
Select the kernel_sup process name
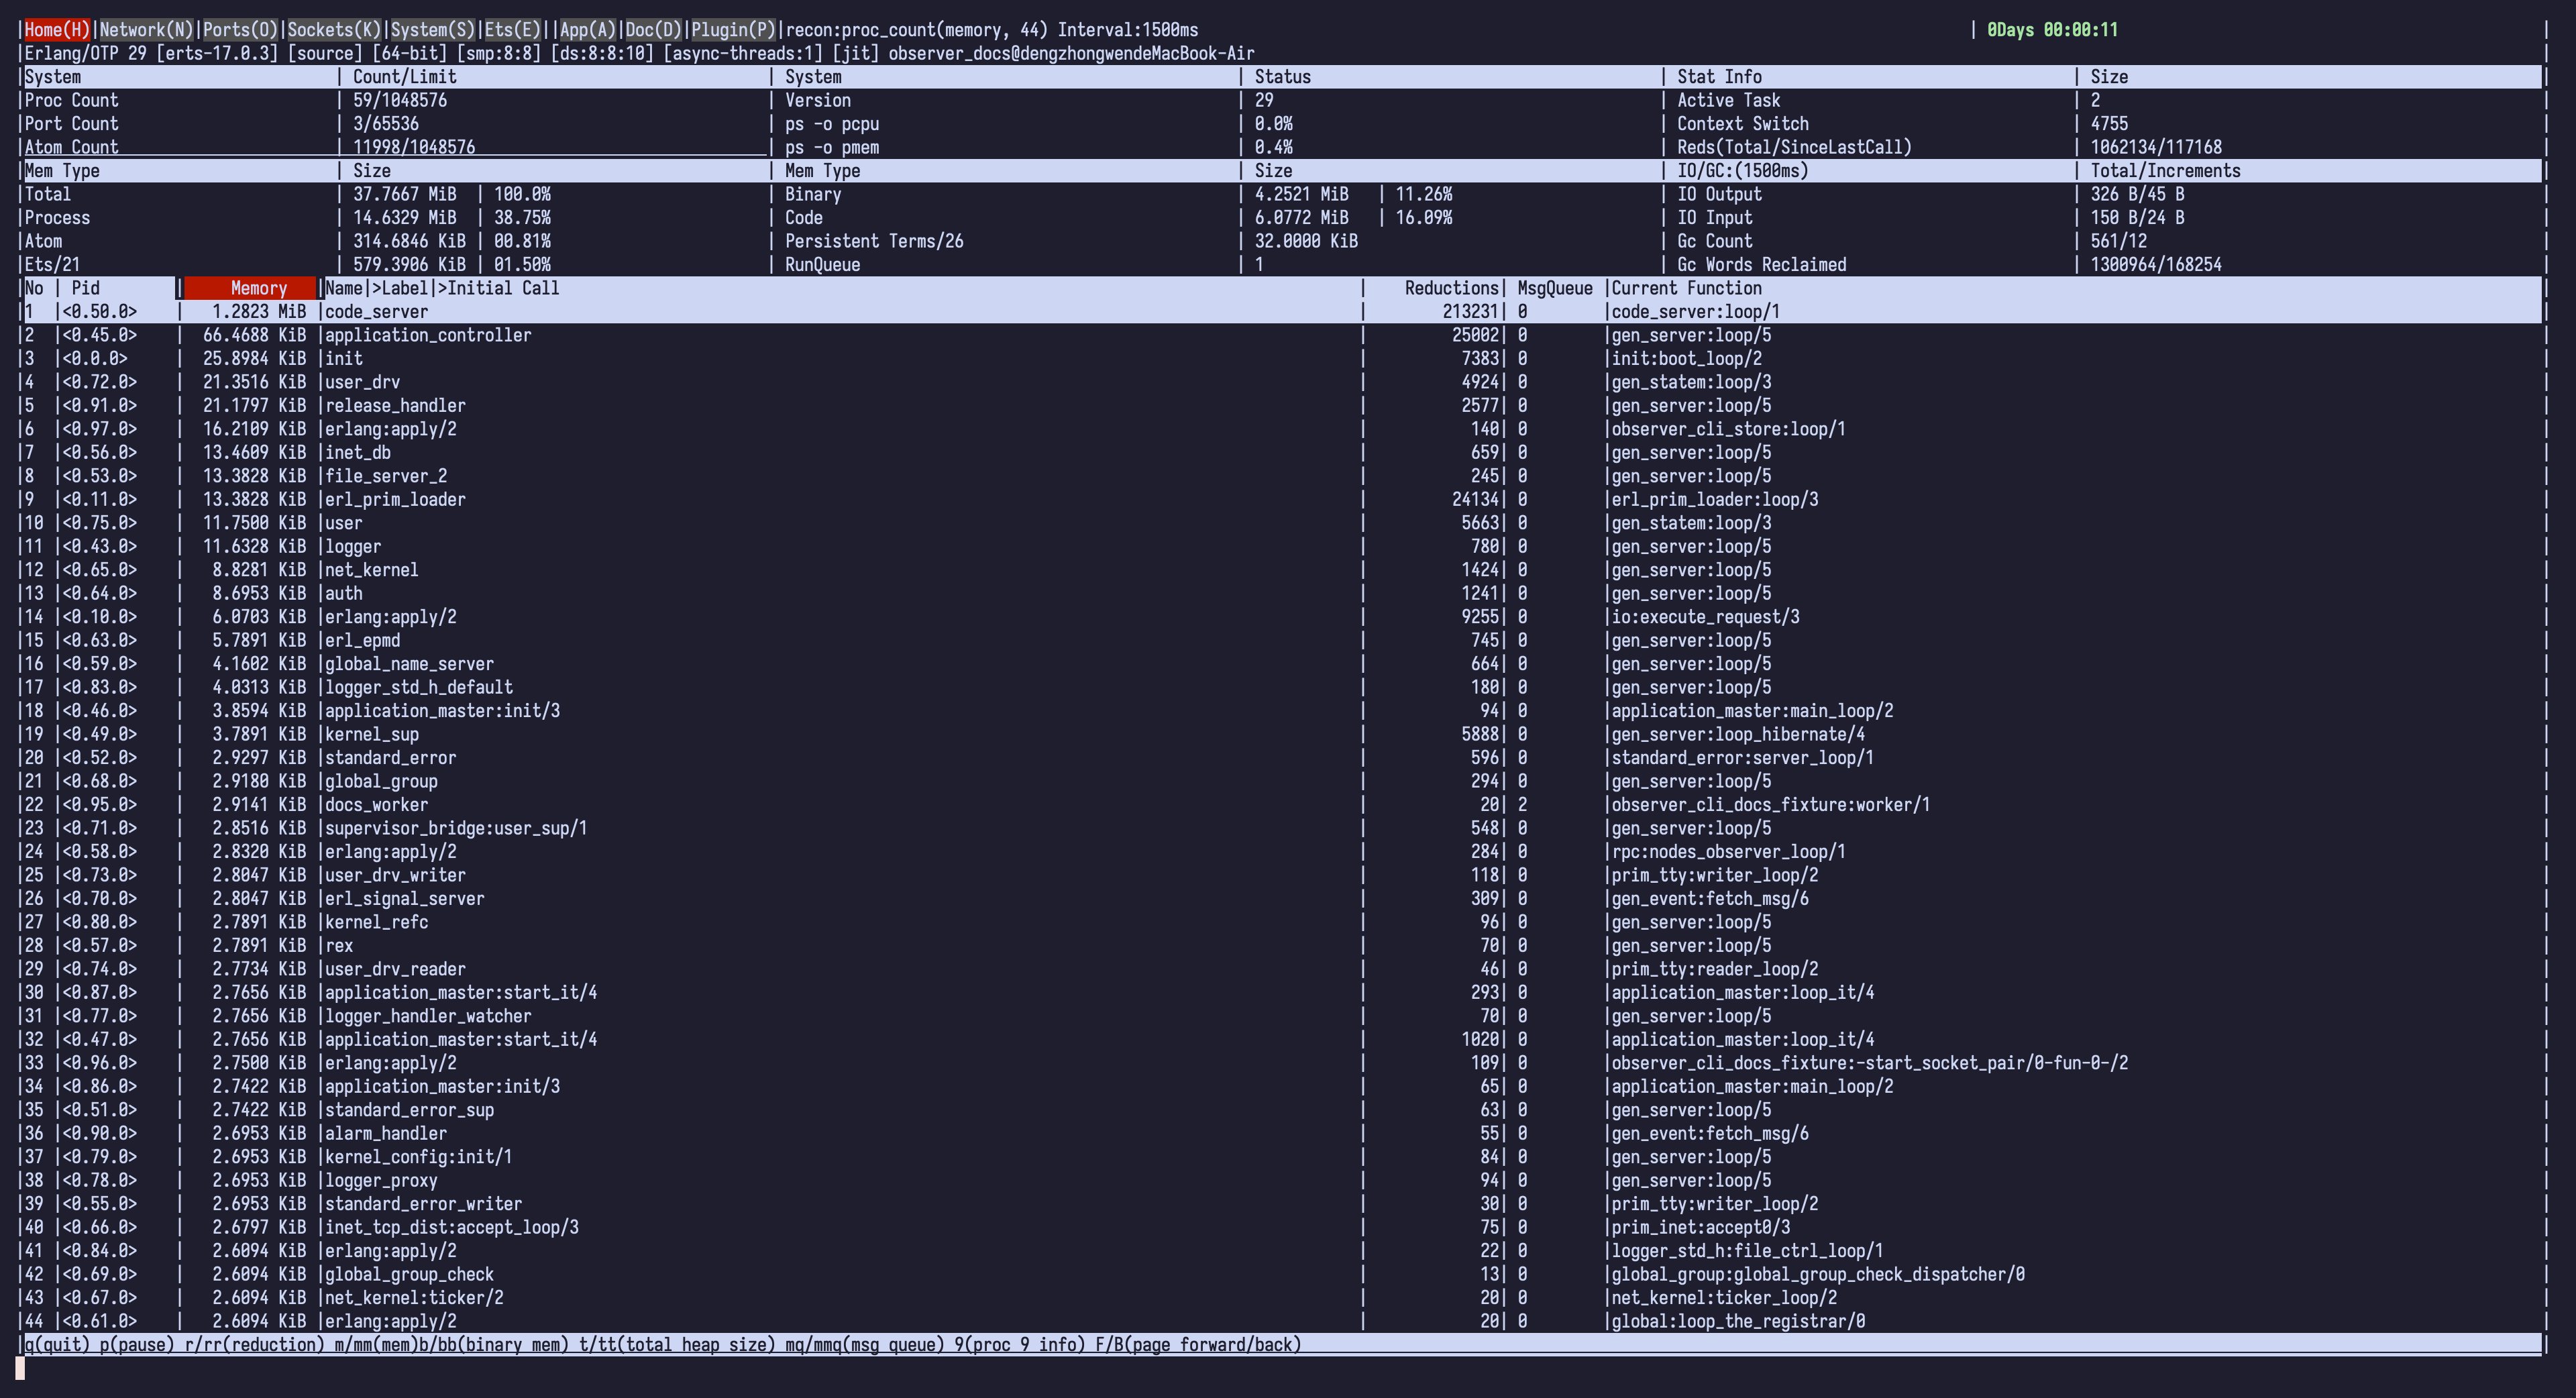(371, 735)
